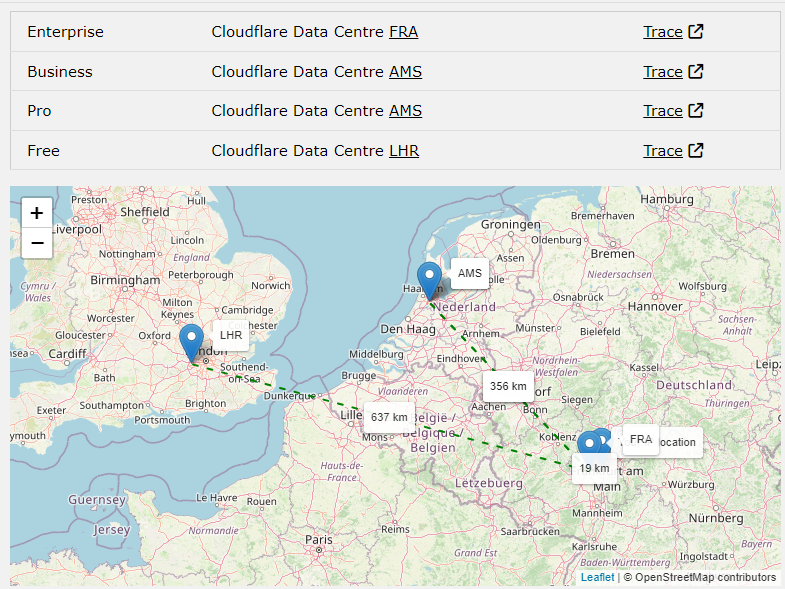Click the LHR tooltip label on map
Image resolution: width=785 pixels, height=589 pixels.
231,335
